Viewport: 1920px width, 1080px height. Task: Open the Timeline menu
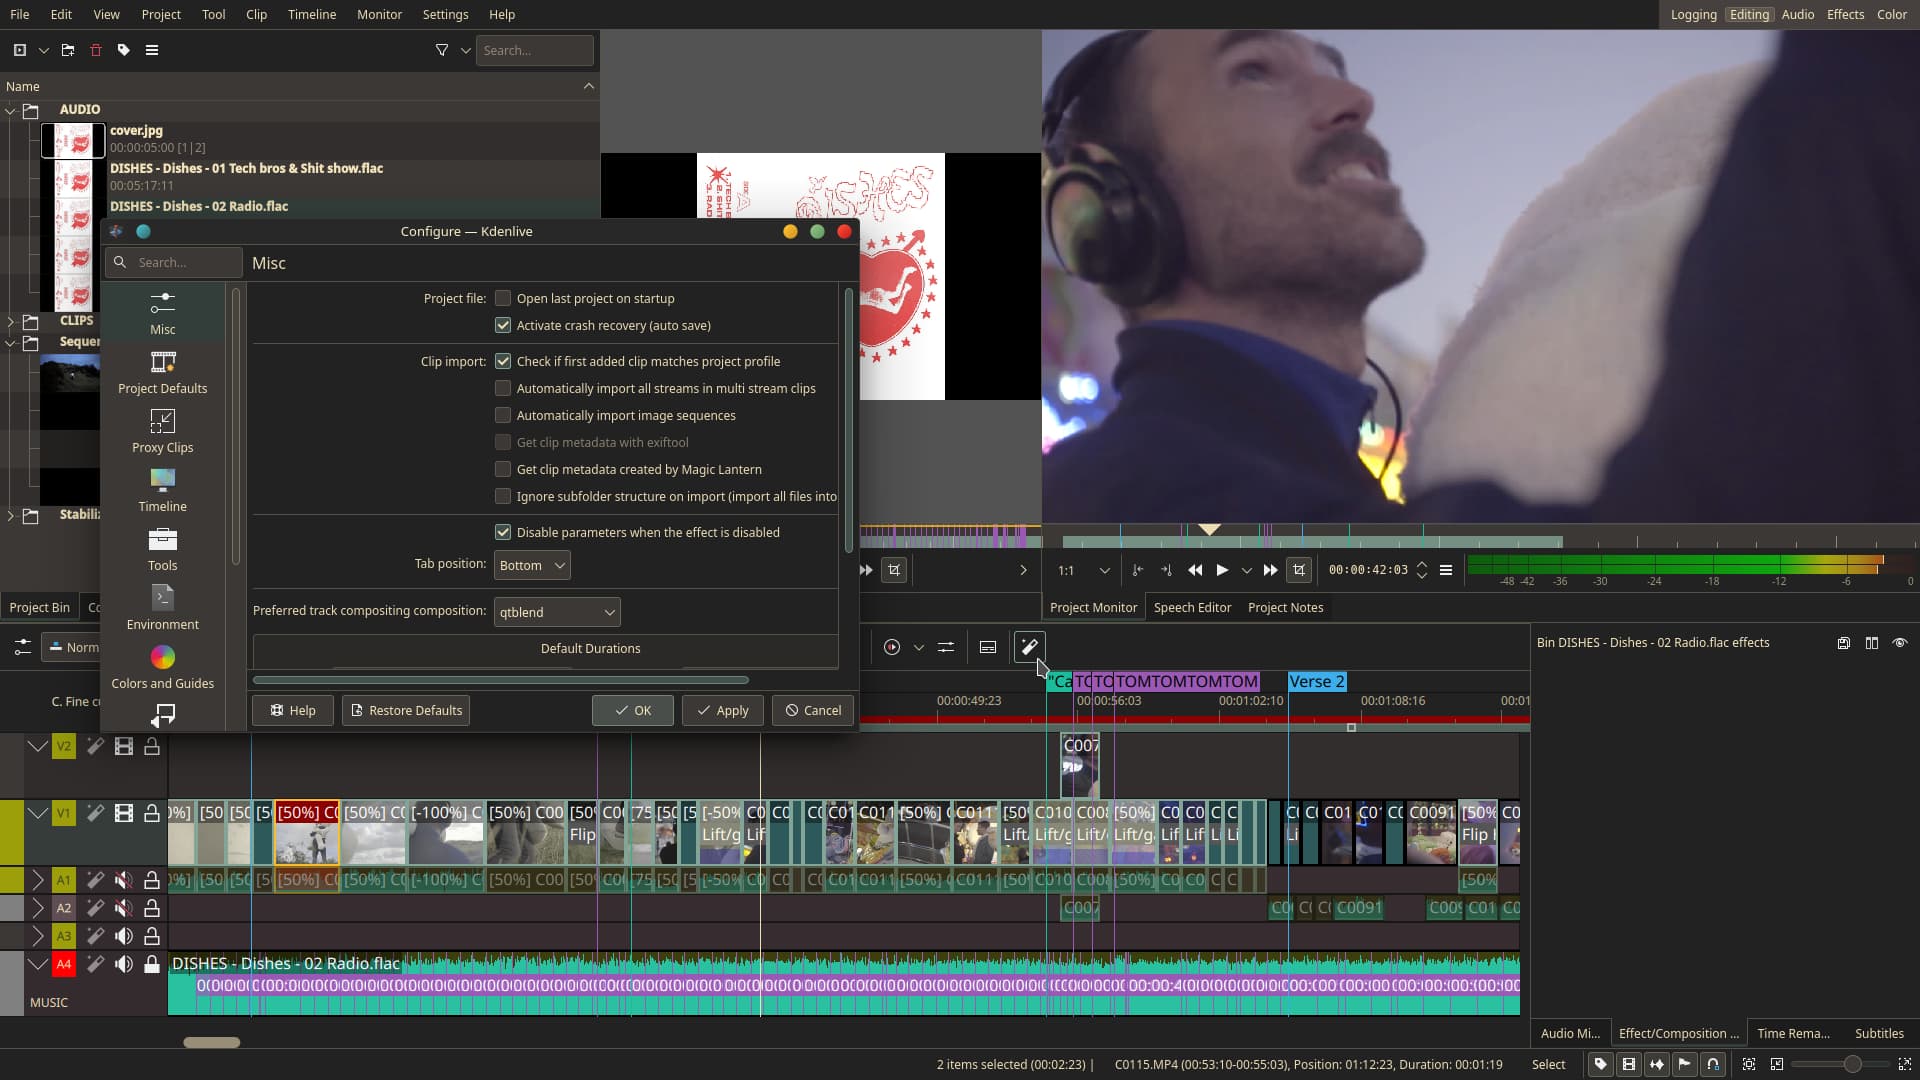311,14
